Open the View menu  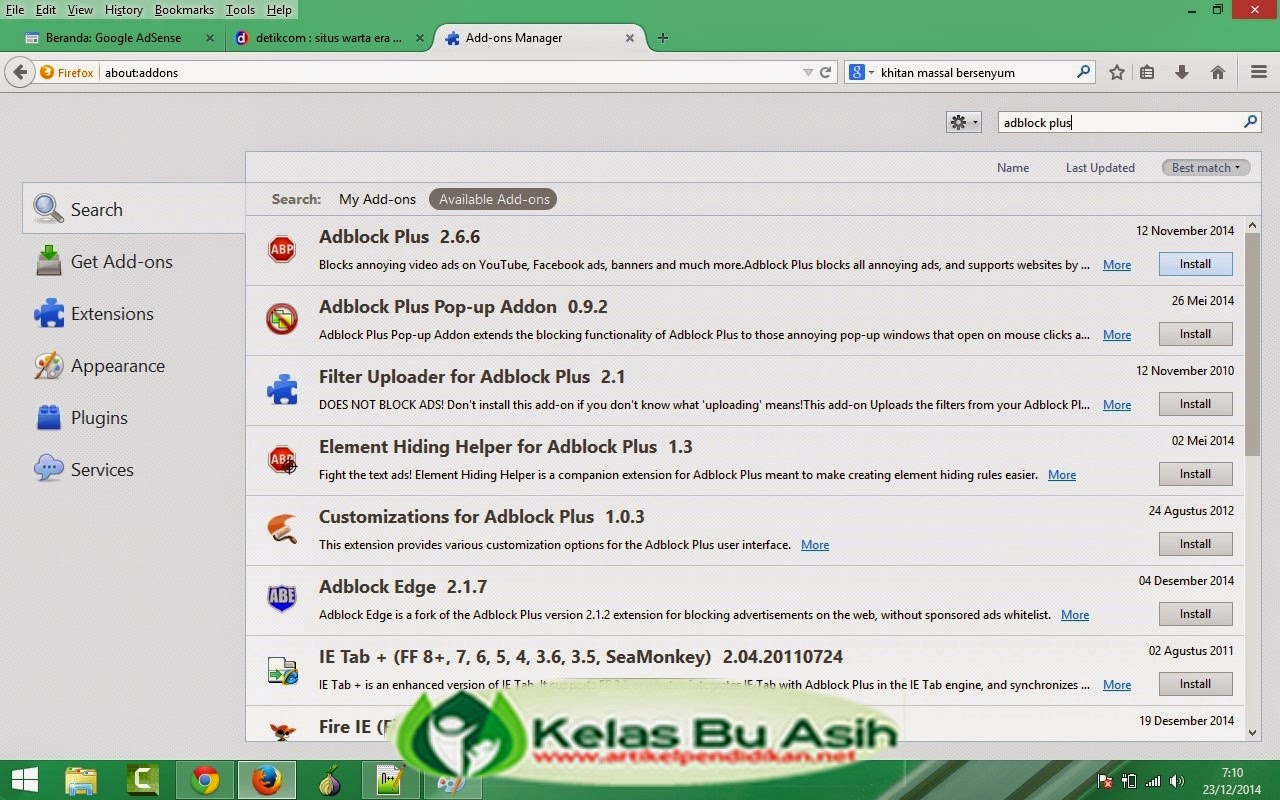[x=80, y=10]
